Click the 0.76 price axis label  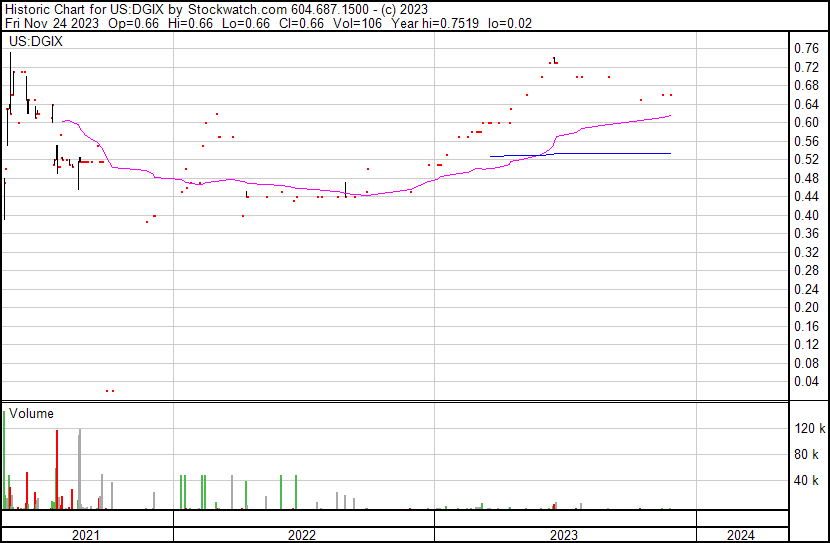click(x=806, y=48)
